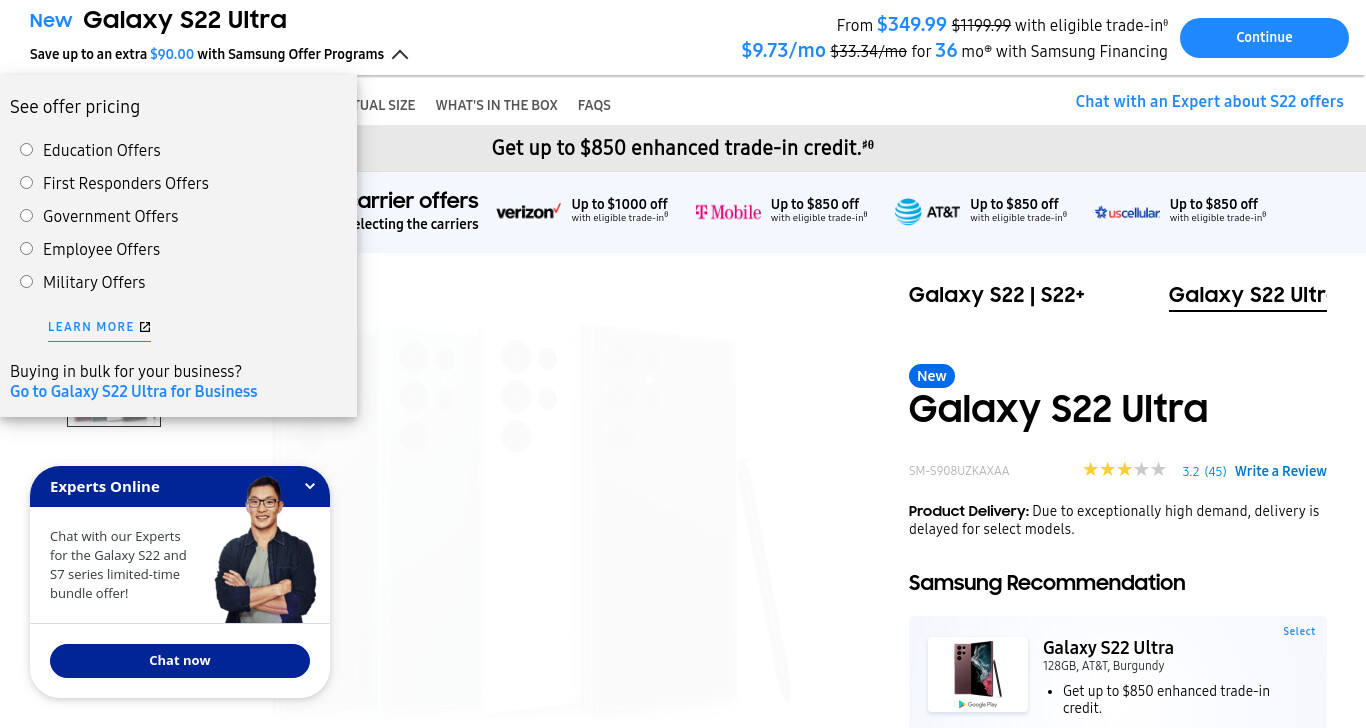The image size is (1366, 728).
Task: Click the blue Continue button
Action: click(x=1264, y=38)
